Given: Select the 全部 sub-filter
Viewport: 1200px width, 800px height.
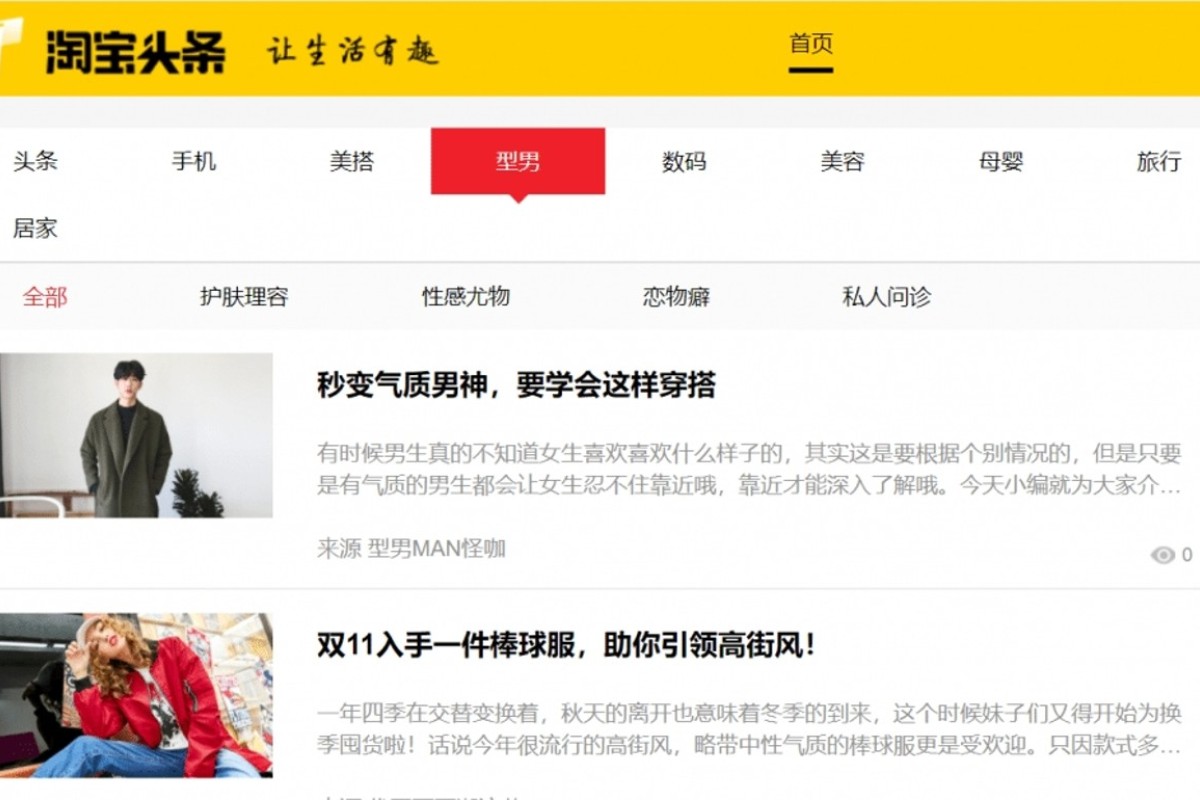Looking at the screenshot, I should point(45,297).
